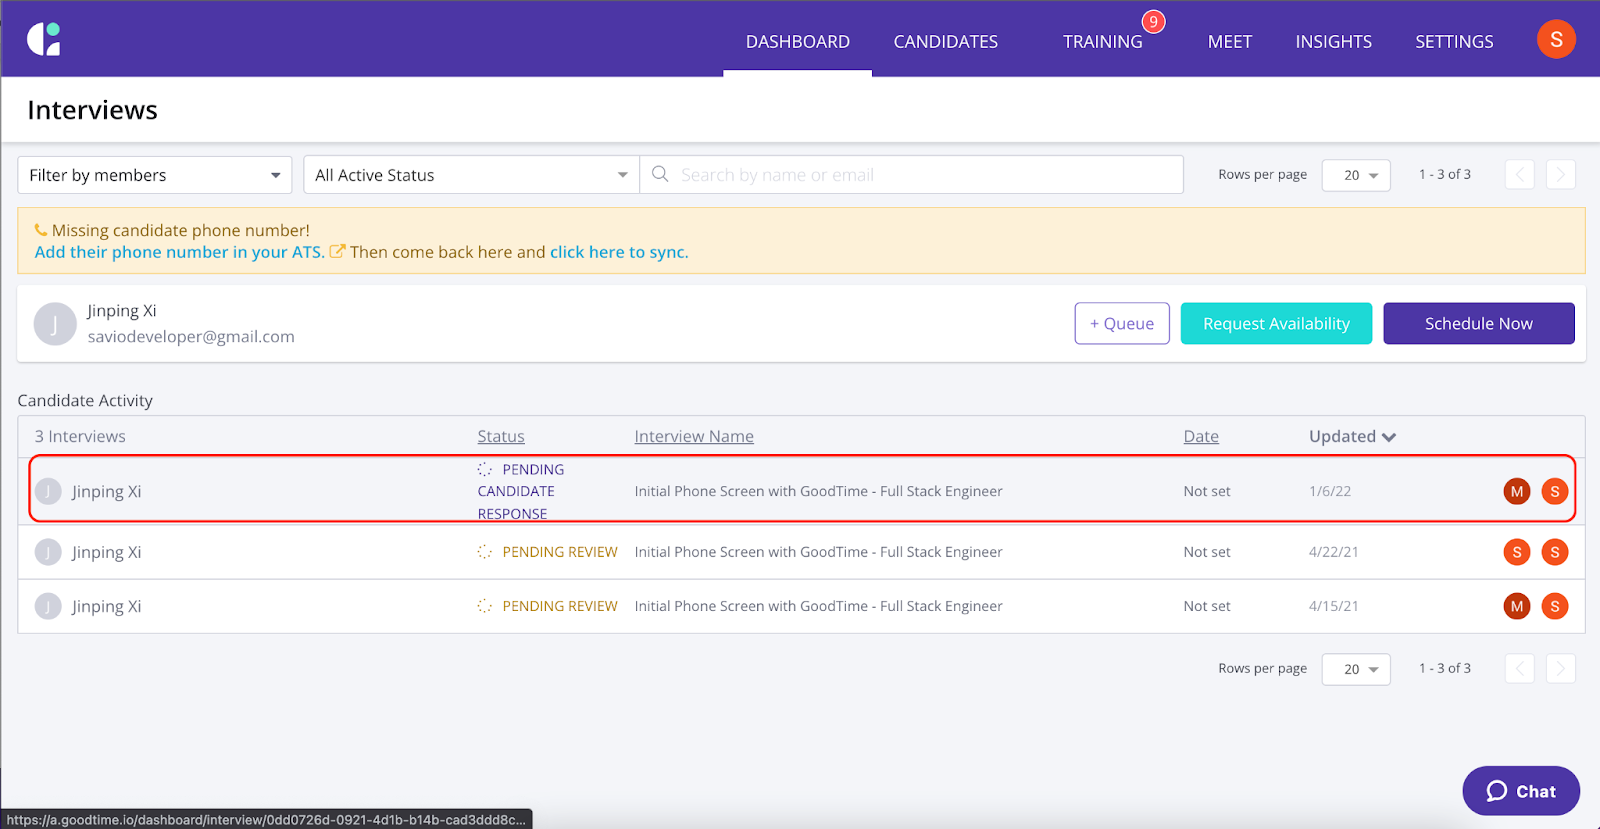Switch to the Candidates tab

tap(945, 41)
